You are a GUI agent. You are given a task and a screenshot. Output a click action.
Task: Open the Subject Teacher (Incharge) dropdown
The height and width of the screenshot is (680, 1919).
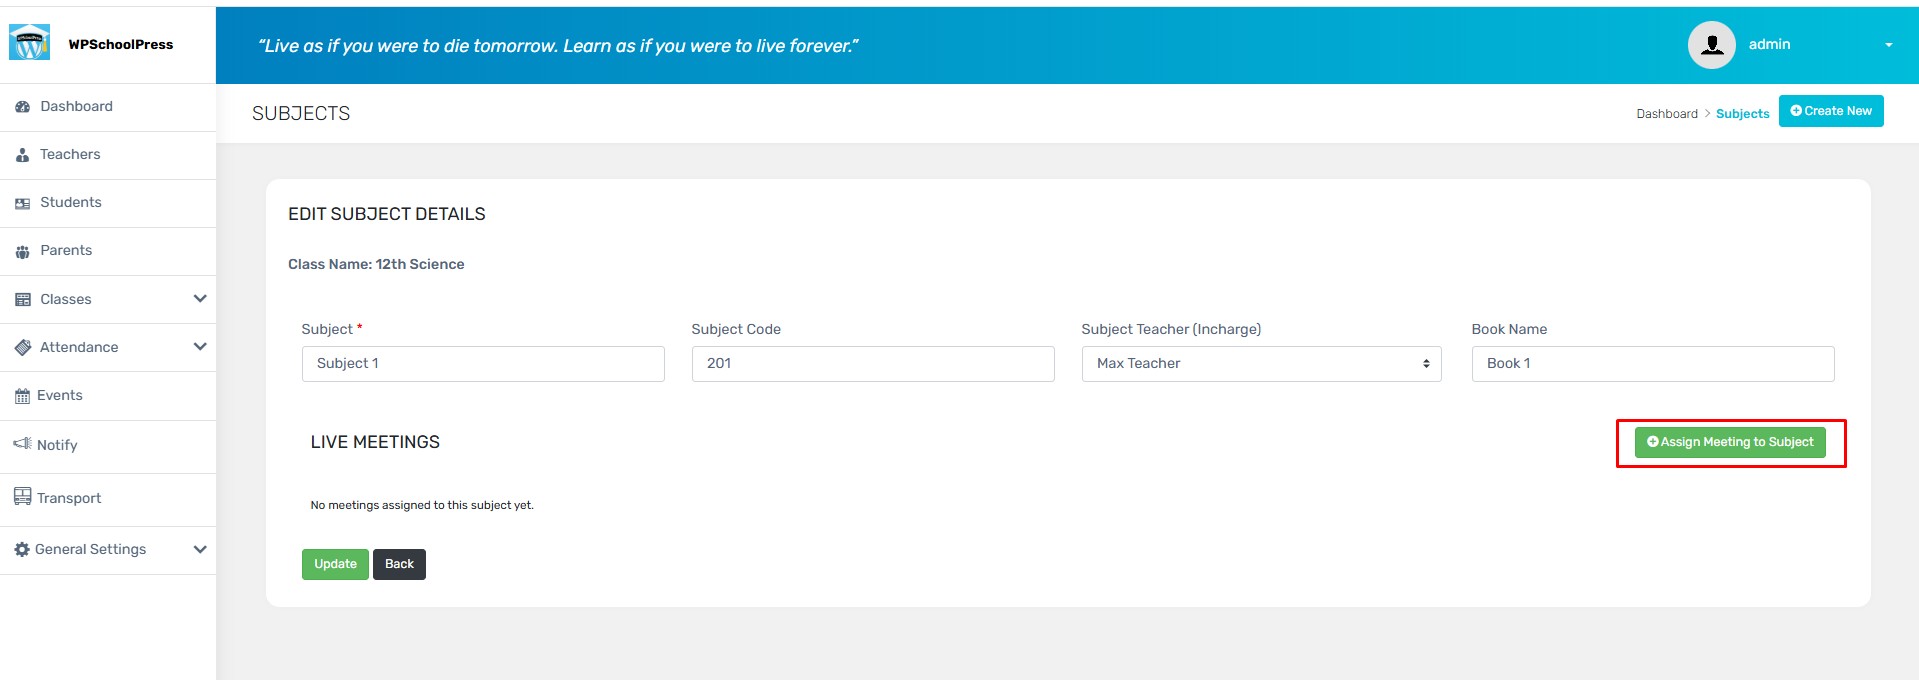pyautogui.click(x=1261, y=364)
